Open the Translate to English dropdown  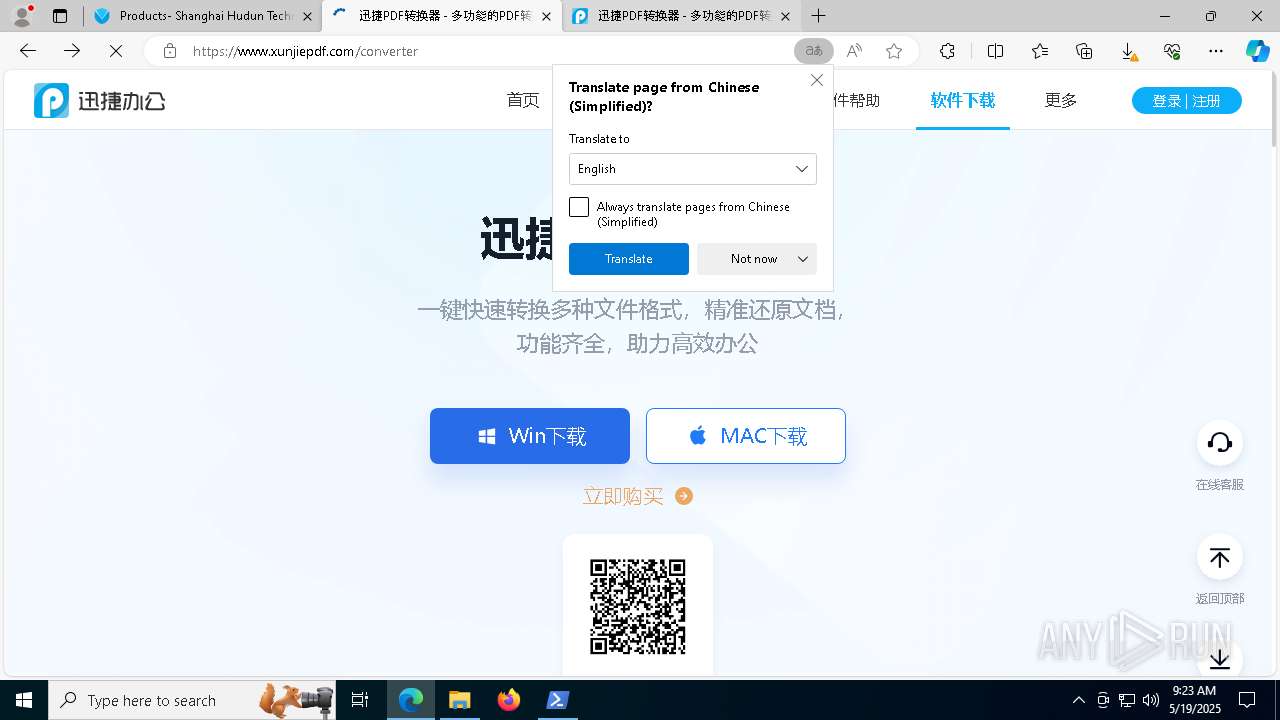(693, 169)
